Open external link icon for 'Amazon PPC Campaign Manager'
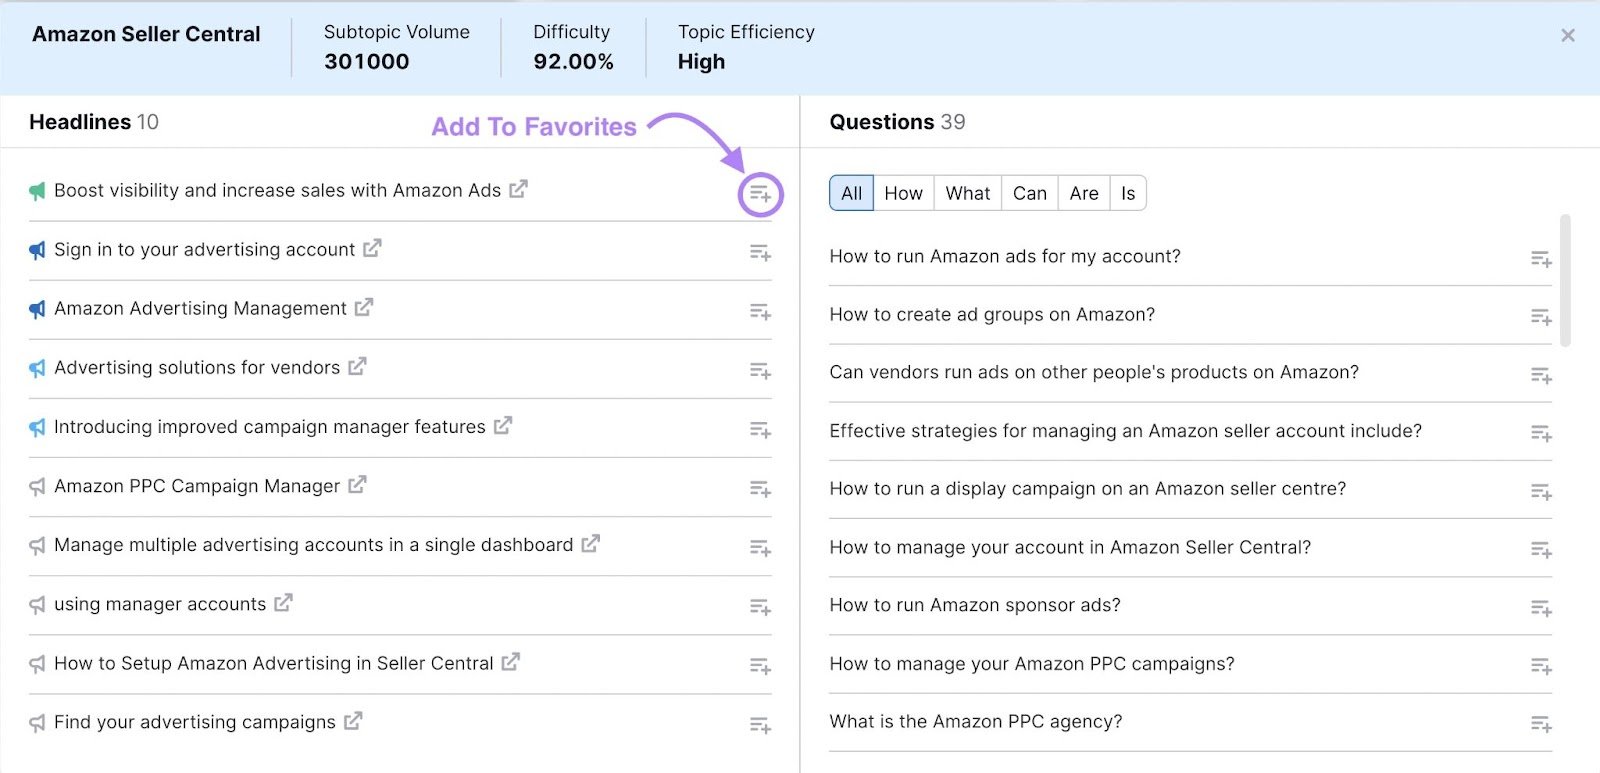The height and width of the screenshot is (773, 1600). pyautogui.click(x=357, y=485)
